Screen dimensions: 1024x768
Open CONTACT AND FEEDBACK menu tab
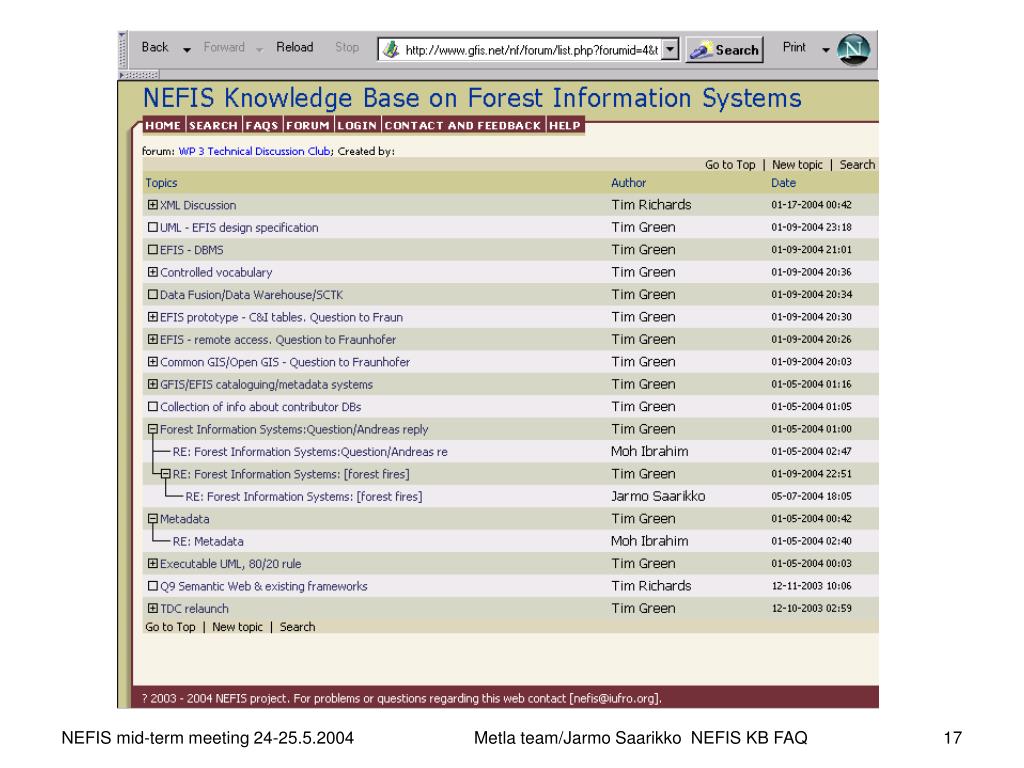(x=462, y=125)
